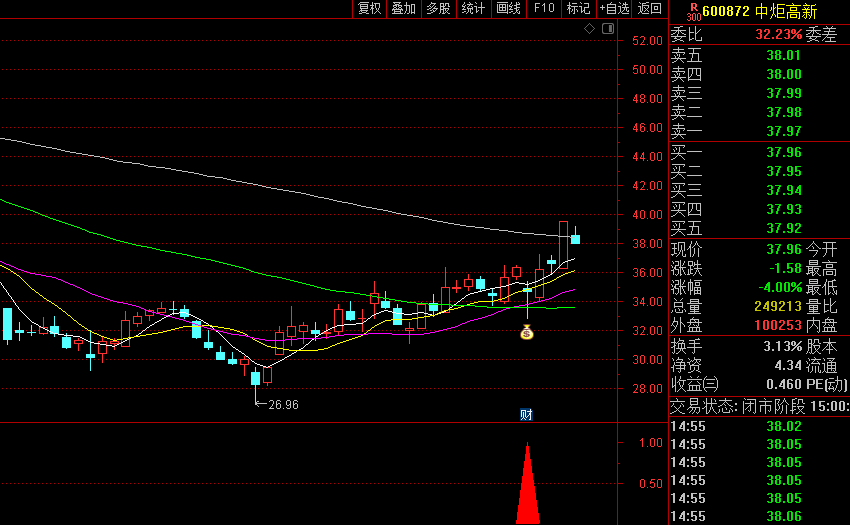Screen dimensions: 850x525
Task: Click the 换手 3.13% value
Action: coord(783,347)
